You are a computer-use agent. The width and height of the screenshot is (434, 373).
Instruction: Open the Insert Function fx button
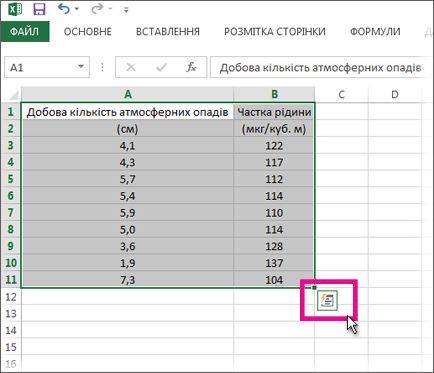(191, 68)
